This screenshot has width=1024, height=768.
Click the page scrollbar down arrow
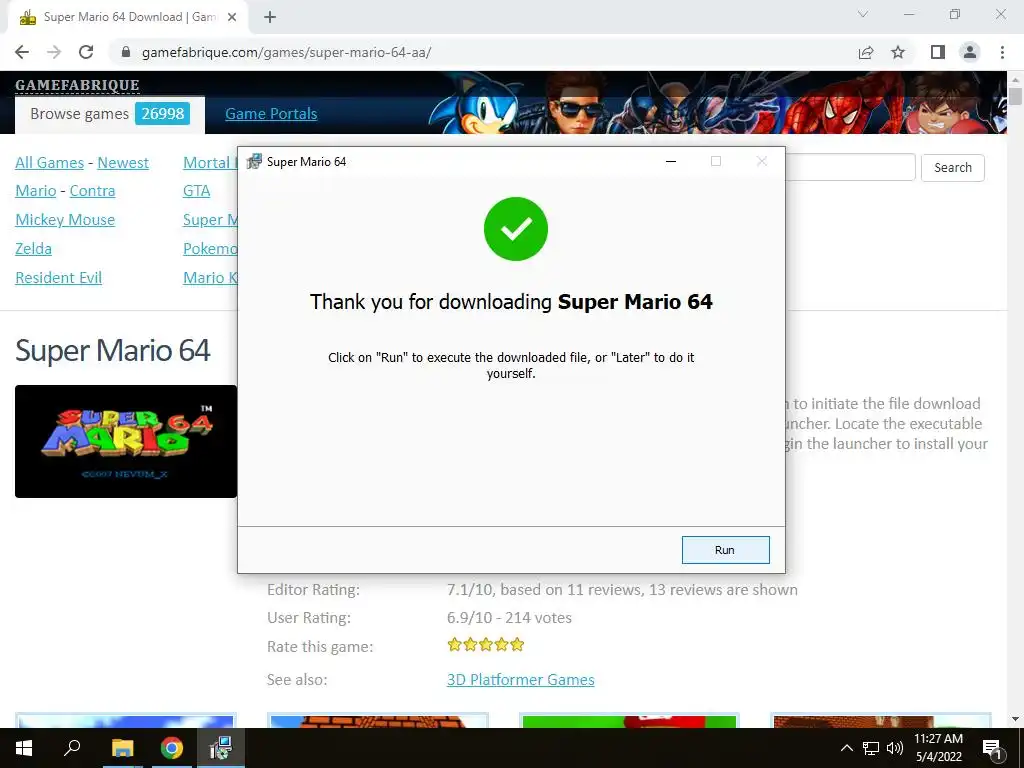1015,720
